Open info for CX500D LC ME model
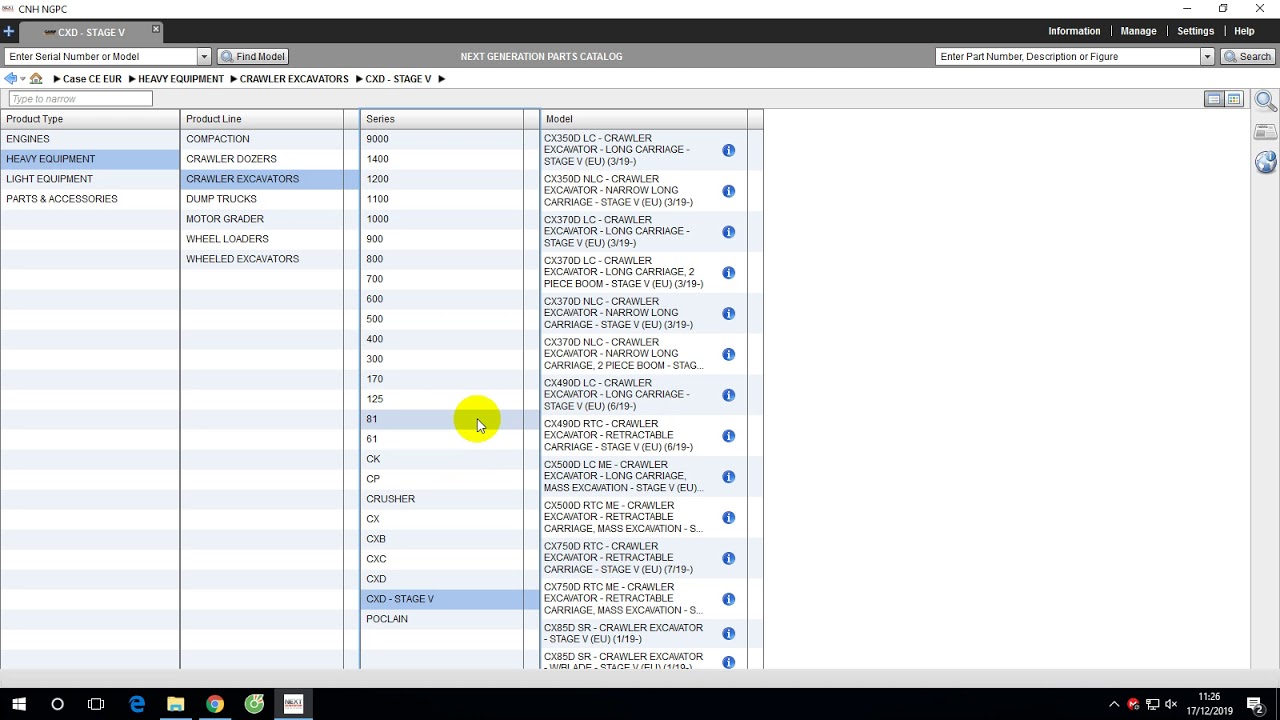 click(728, 477)
